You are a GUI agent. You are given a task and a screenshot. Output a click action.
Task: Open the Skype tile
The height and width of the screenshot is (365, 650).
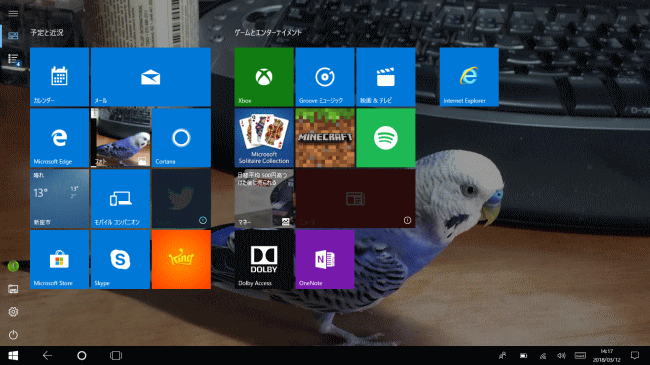[120, 260]
